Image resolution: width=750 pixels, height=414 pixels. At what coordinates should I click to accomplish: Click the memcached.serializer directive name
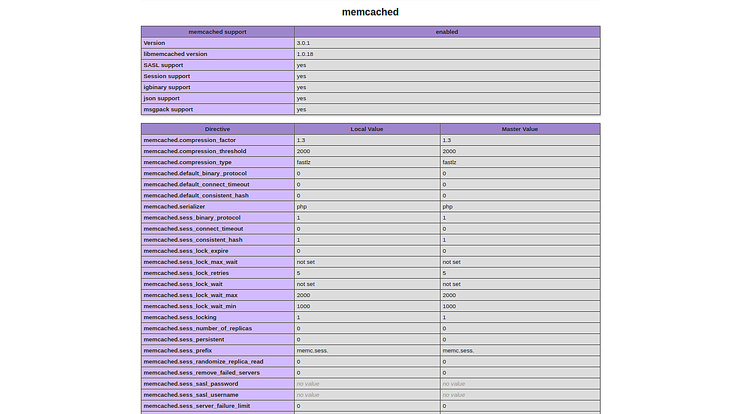pos(174,206)
